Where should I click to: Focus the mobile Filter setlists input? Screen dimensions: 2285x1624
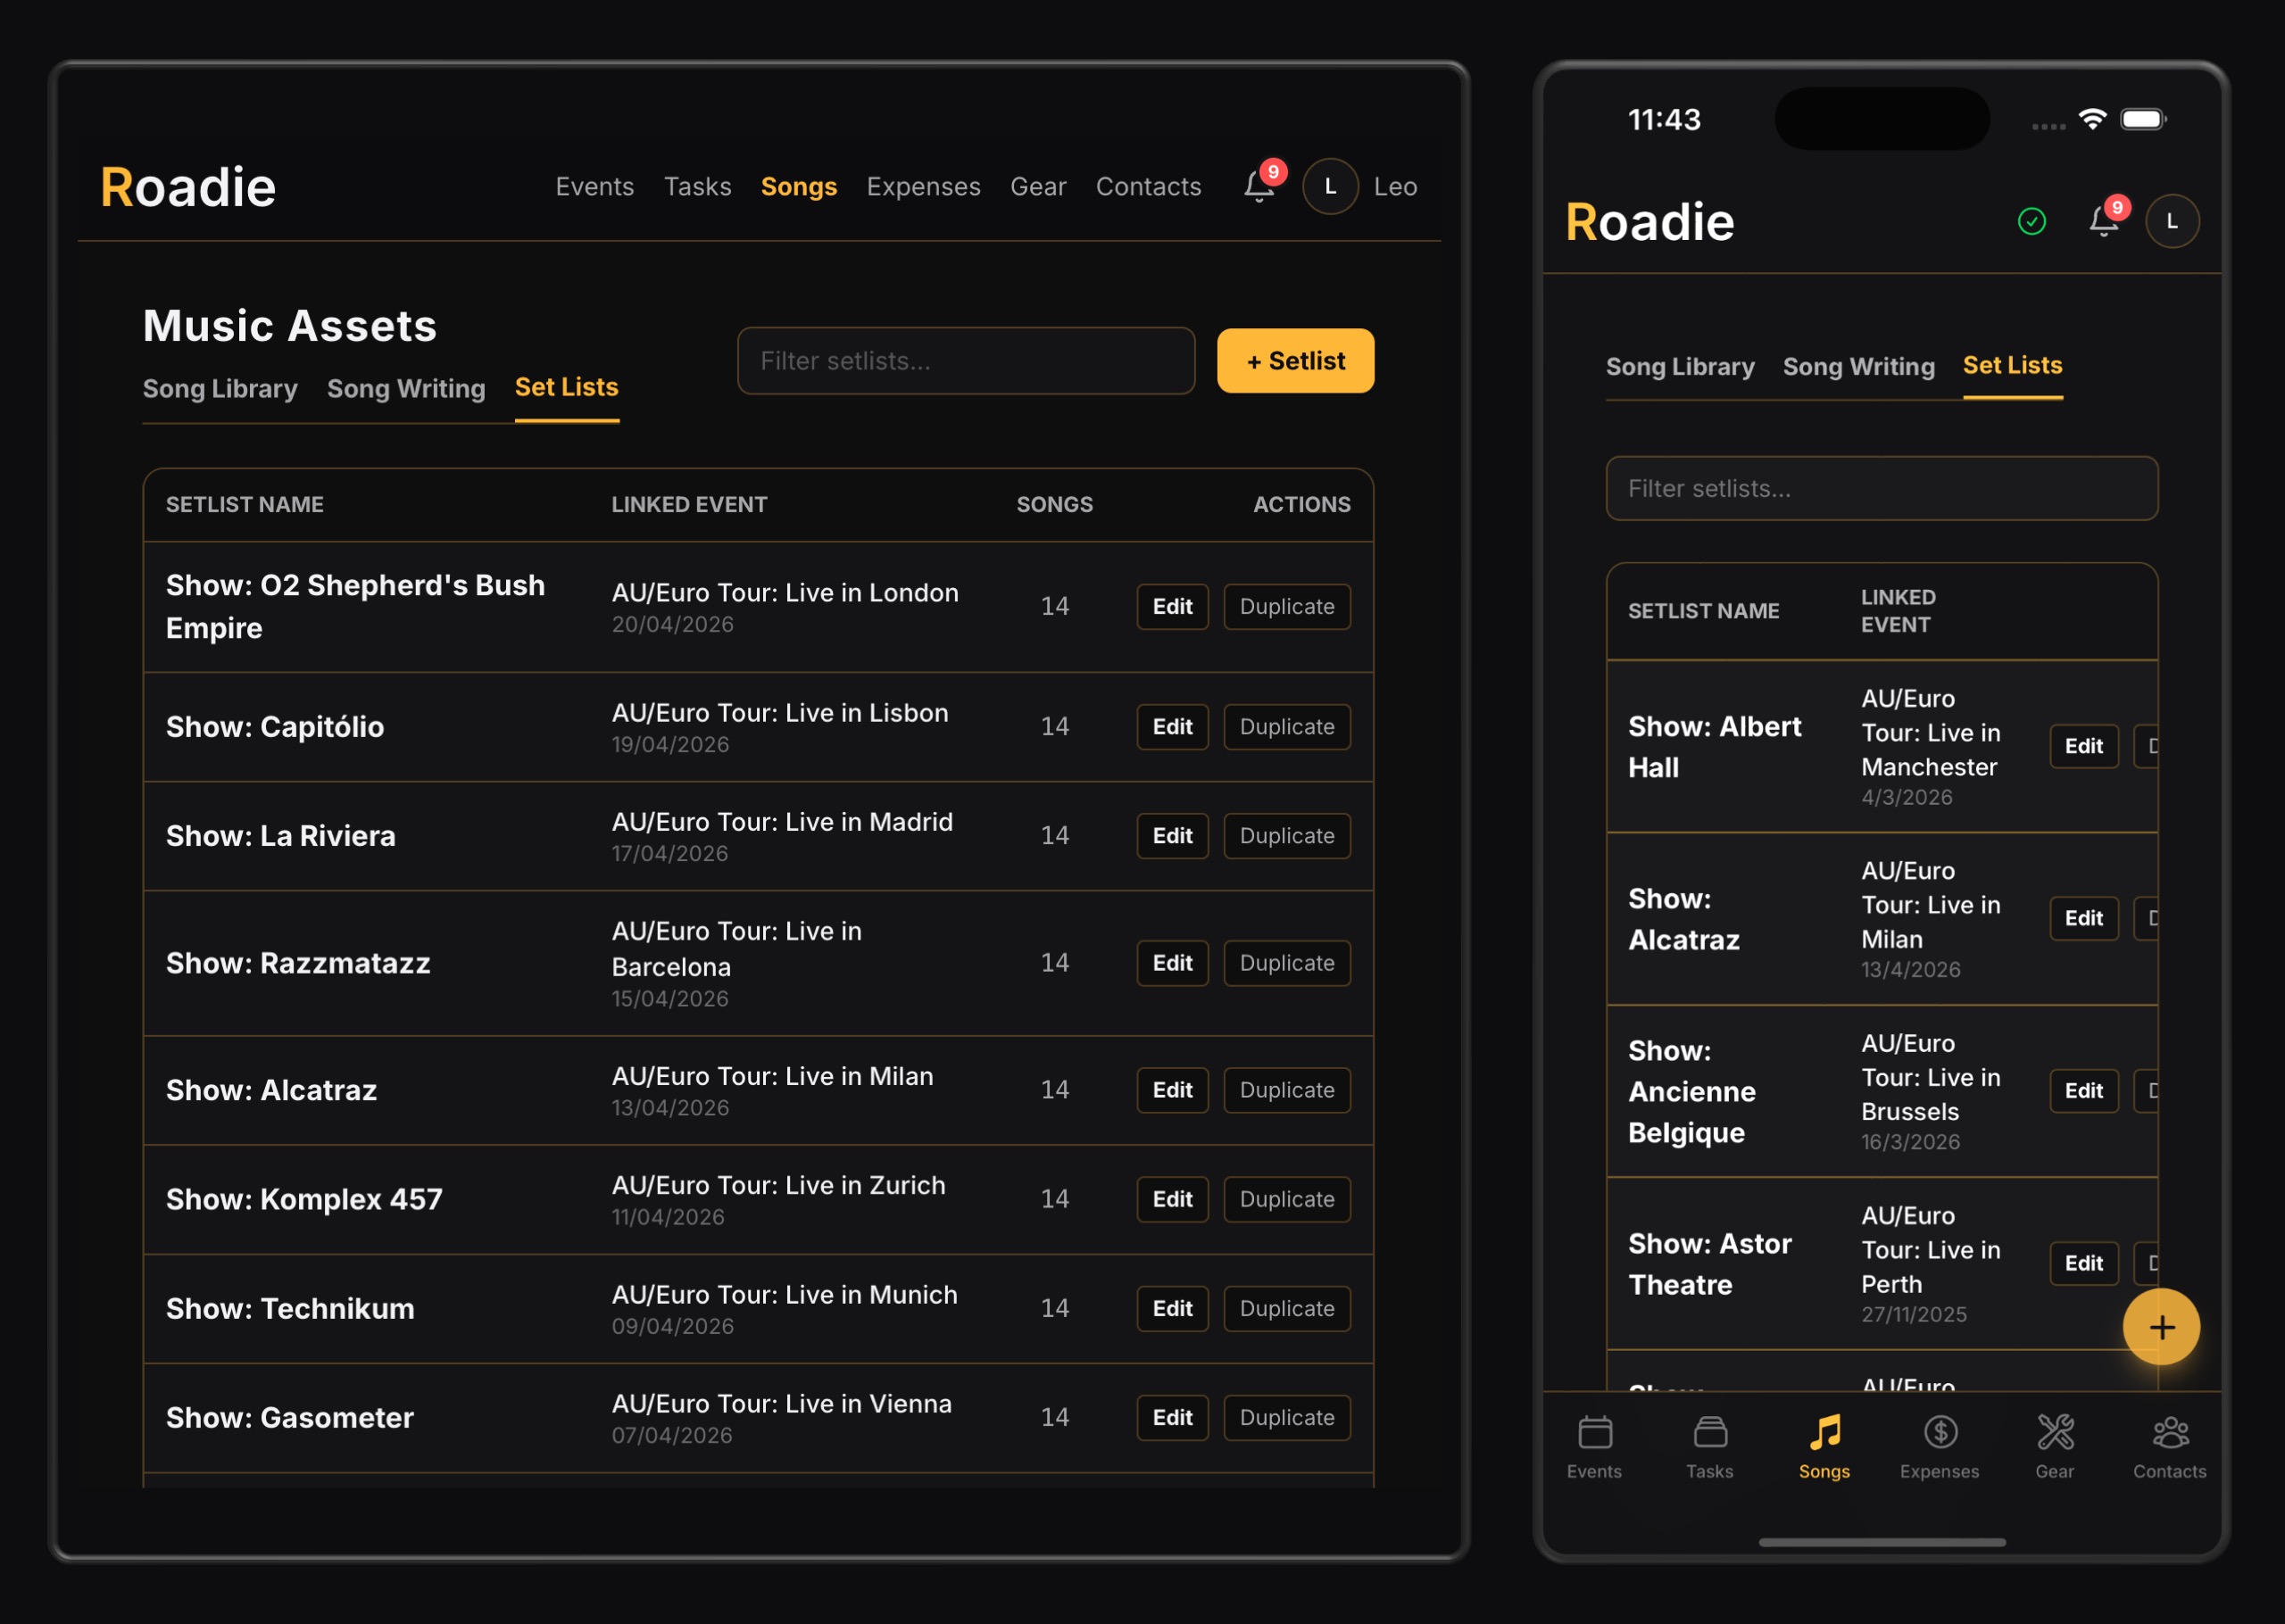[x=1881, y=489]
